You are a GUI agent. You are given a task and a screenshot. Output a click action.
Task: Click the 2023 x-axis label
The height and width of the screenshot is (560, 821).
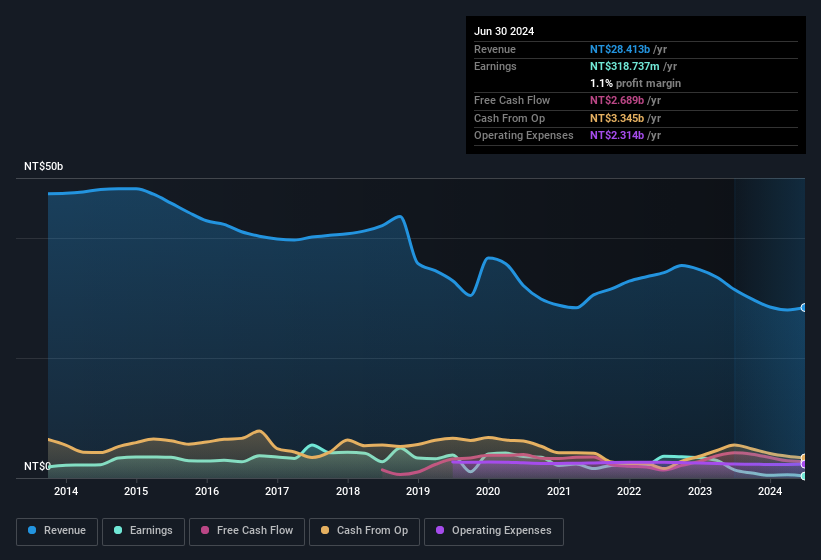(x=700, y=491)
